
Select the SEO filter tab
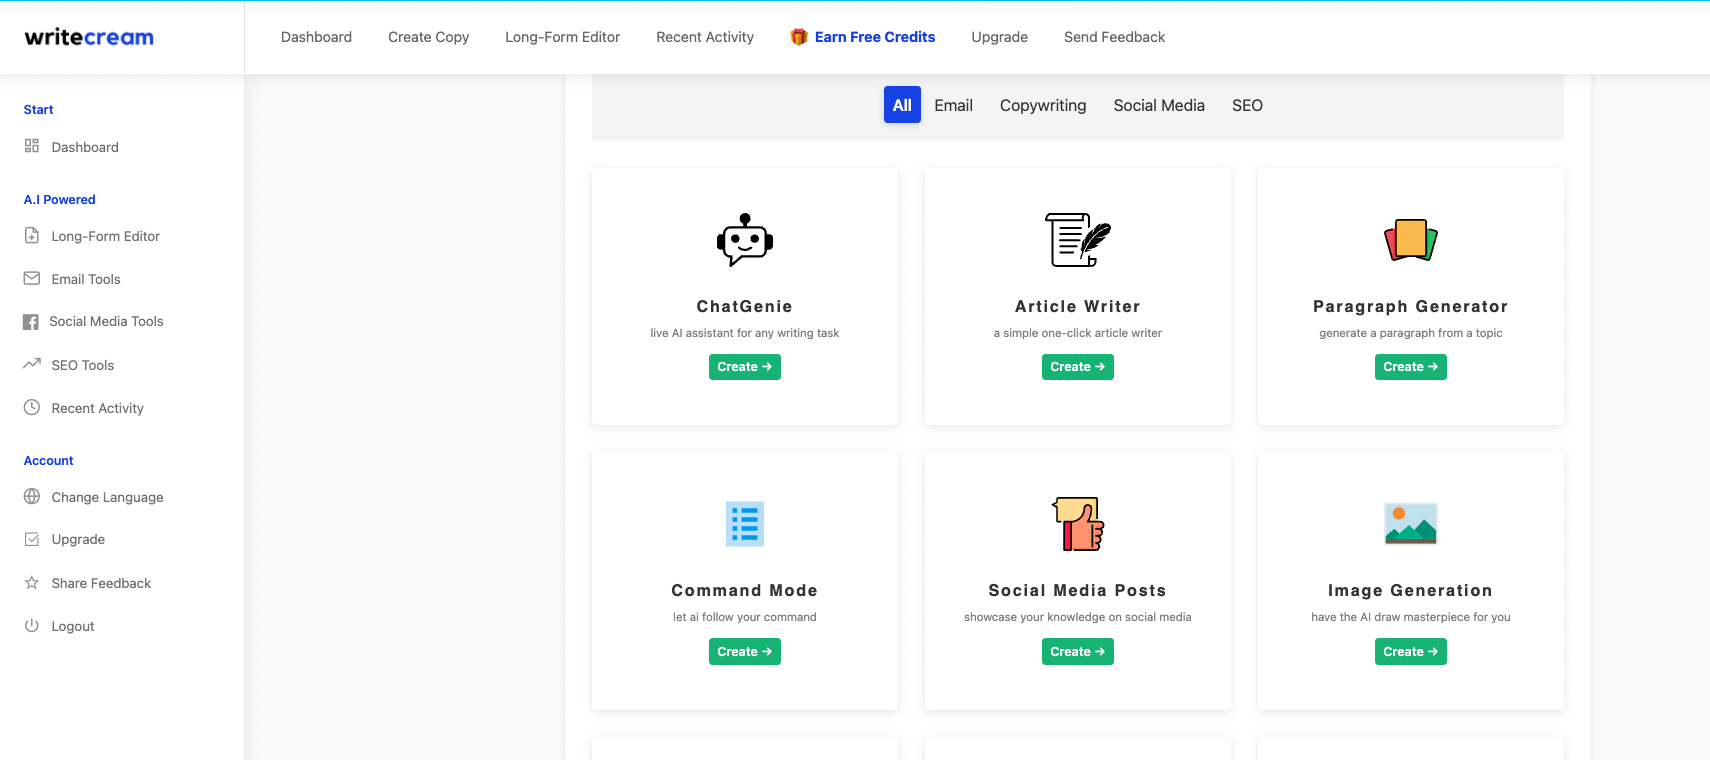(1246, 105)
